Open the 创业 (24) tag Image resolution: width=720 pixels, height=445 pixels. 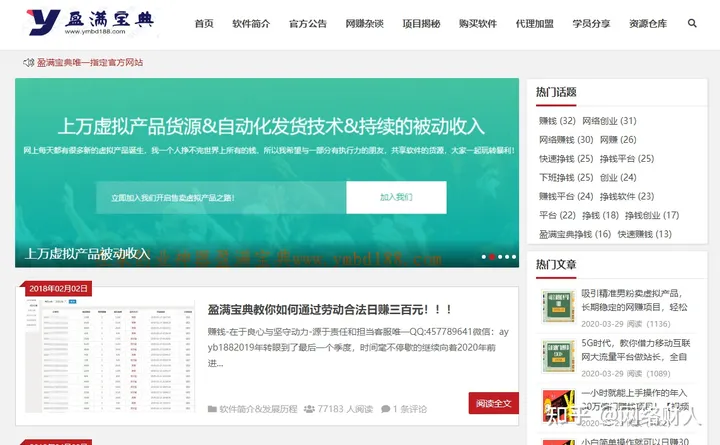coord(618,177)
